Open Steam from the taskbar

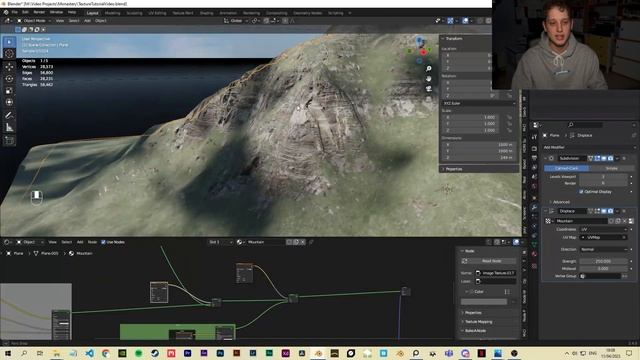click(155, 353)
